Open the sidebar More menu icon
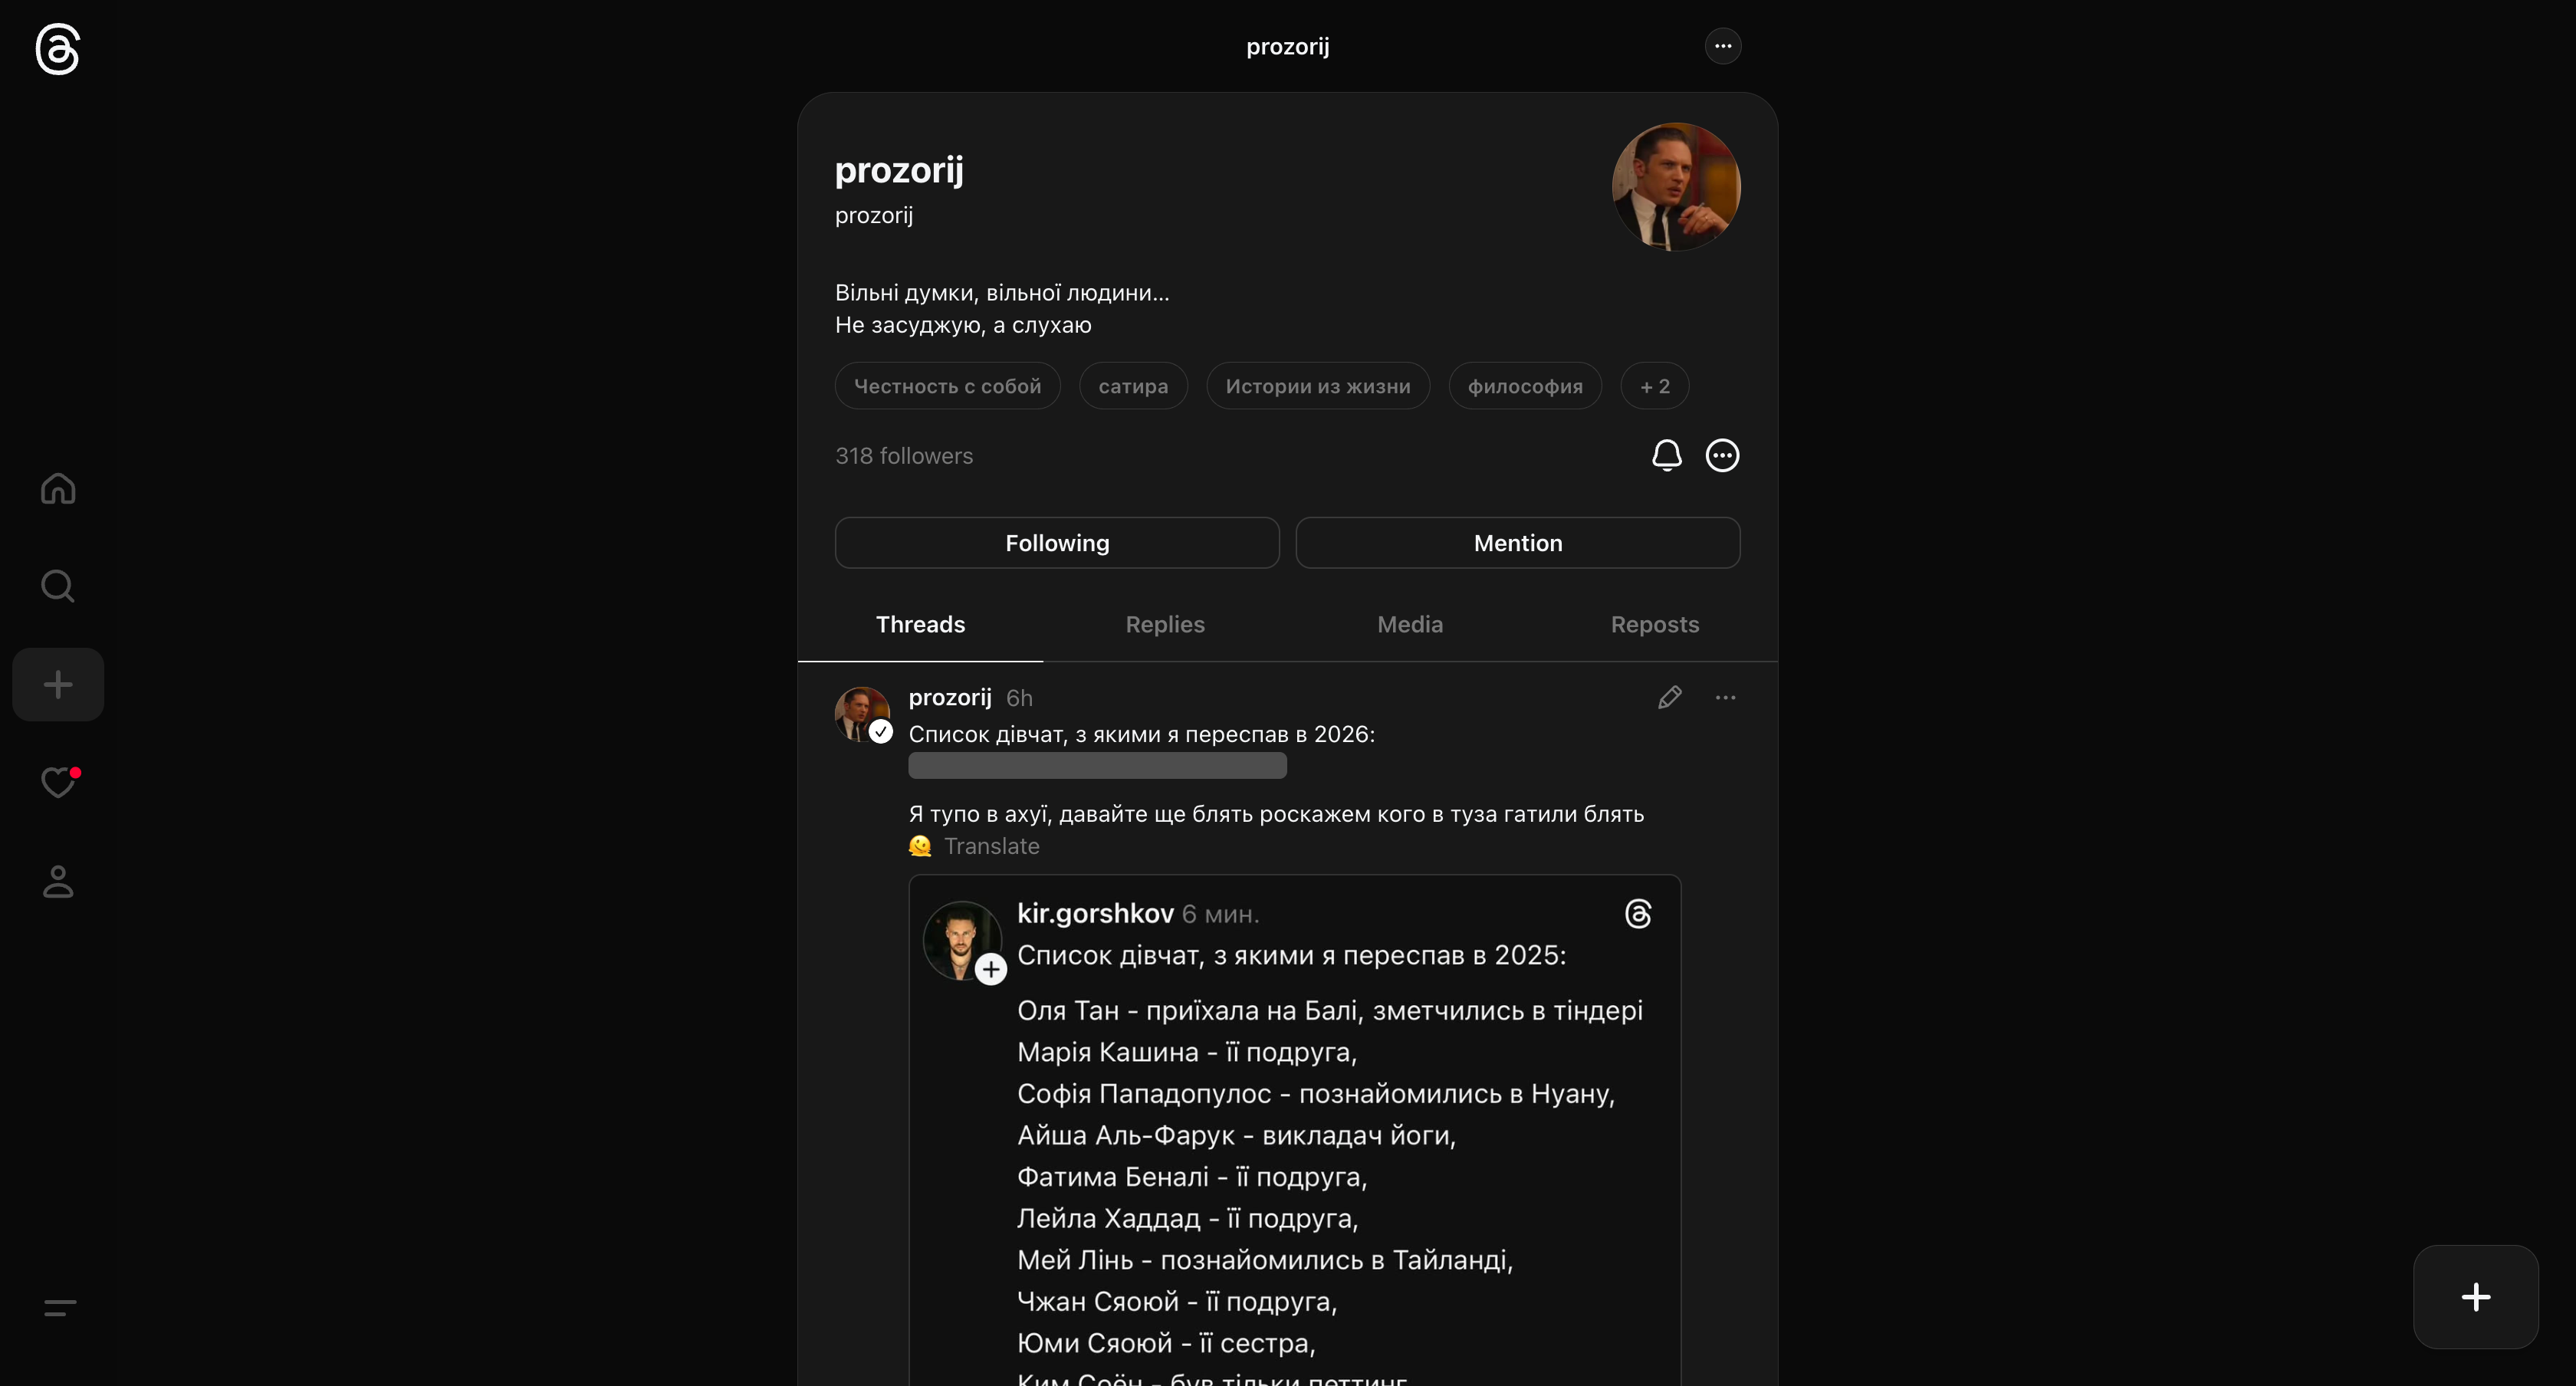The image size is (2576, 1386). [x=60, y=1307]
